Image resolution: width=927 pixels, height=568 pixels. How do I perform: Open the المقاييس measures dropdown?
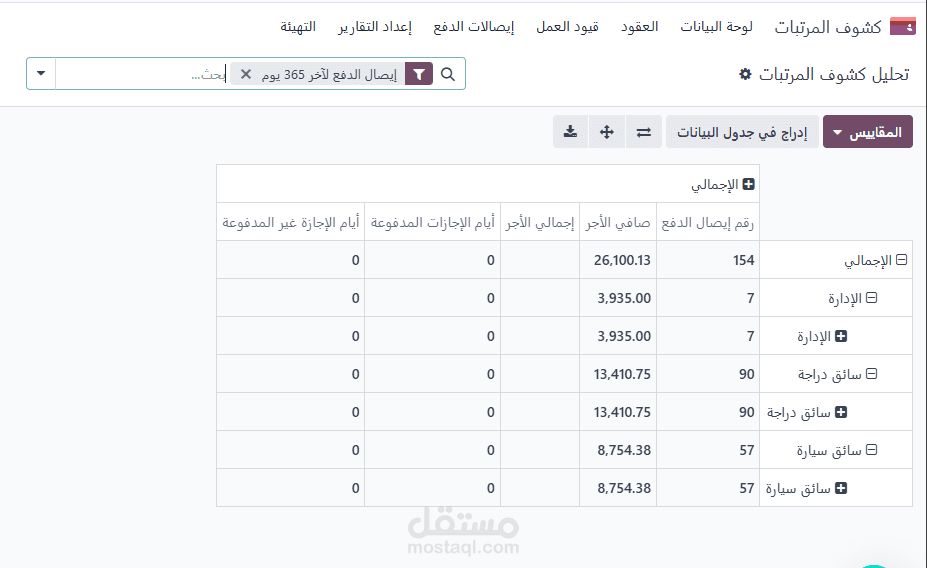[868, 132]
